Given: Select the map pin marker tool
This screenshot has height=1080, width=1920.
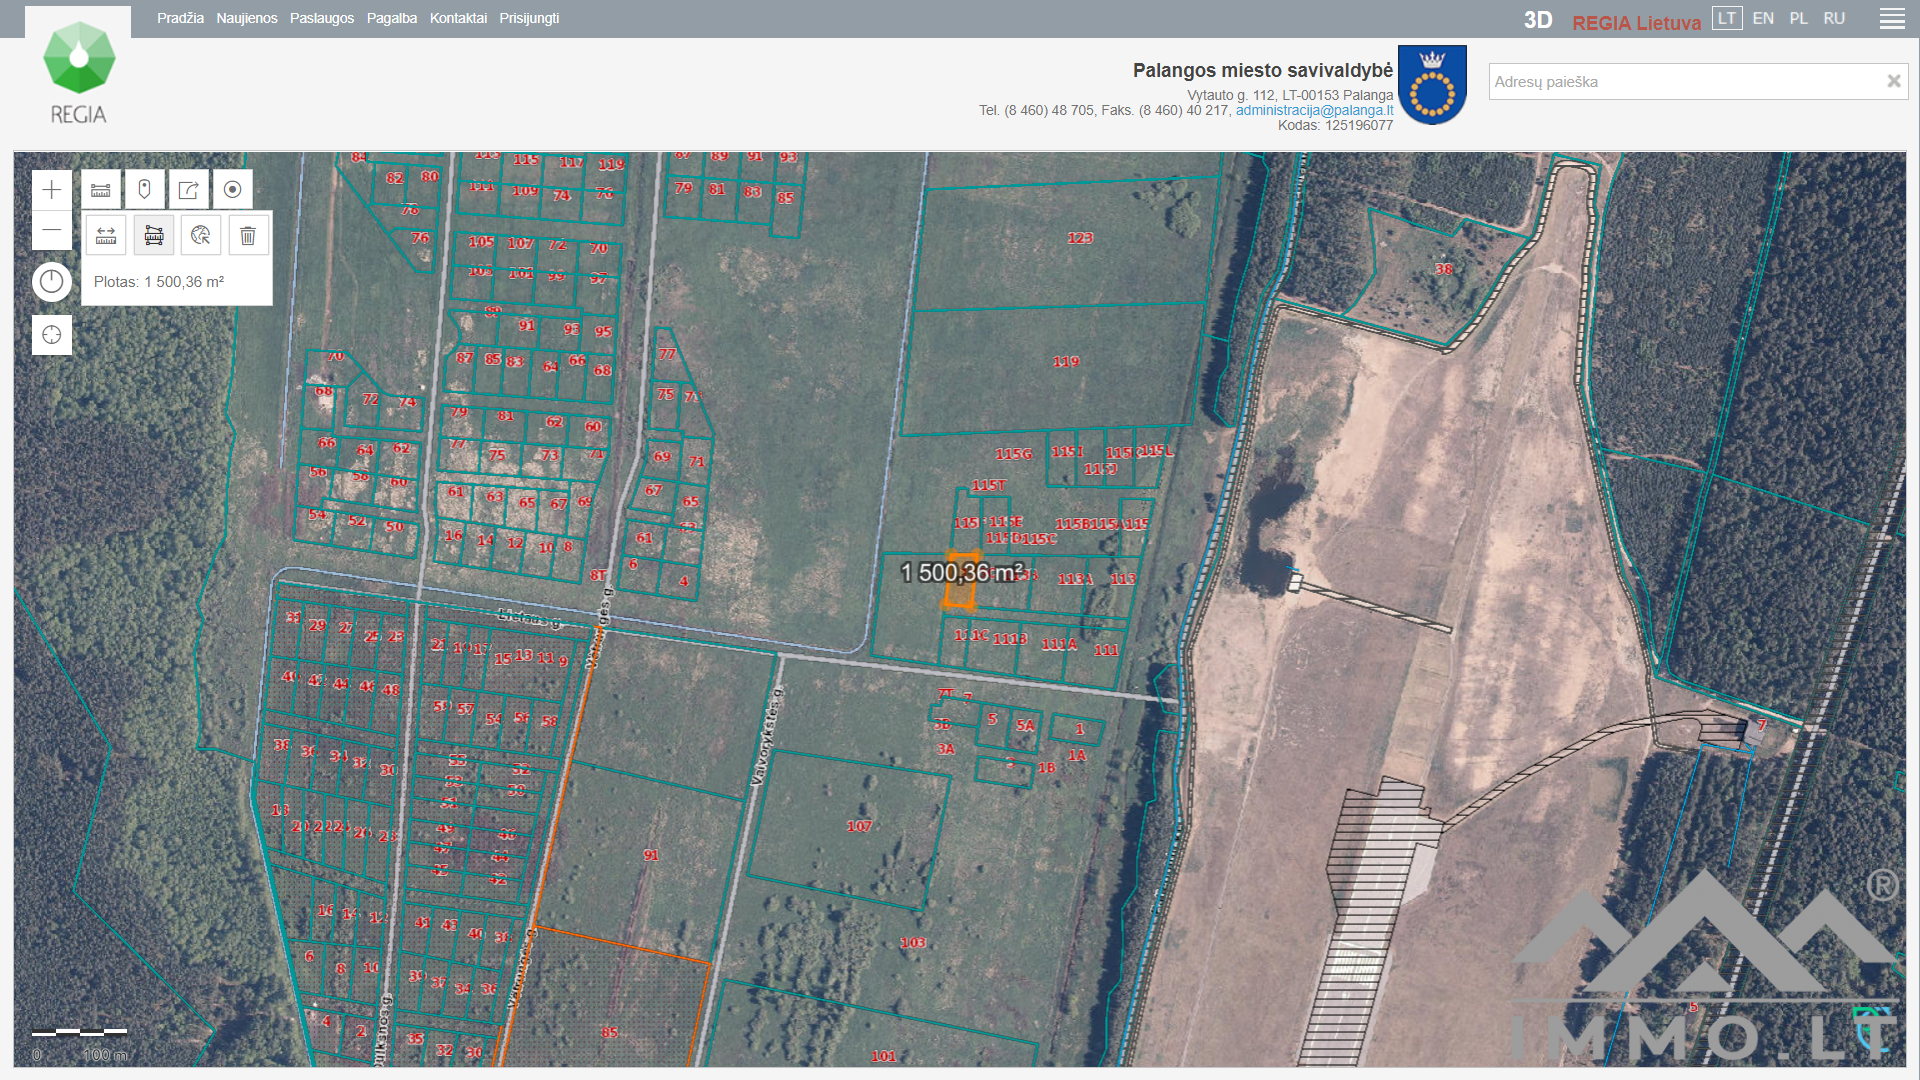Looking at the screenshot, I should tap(144, 189).
